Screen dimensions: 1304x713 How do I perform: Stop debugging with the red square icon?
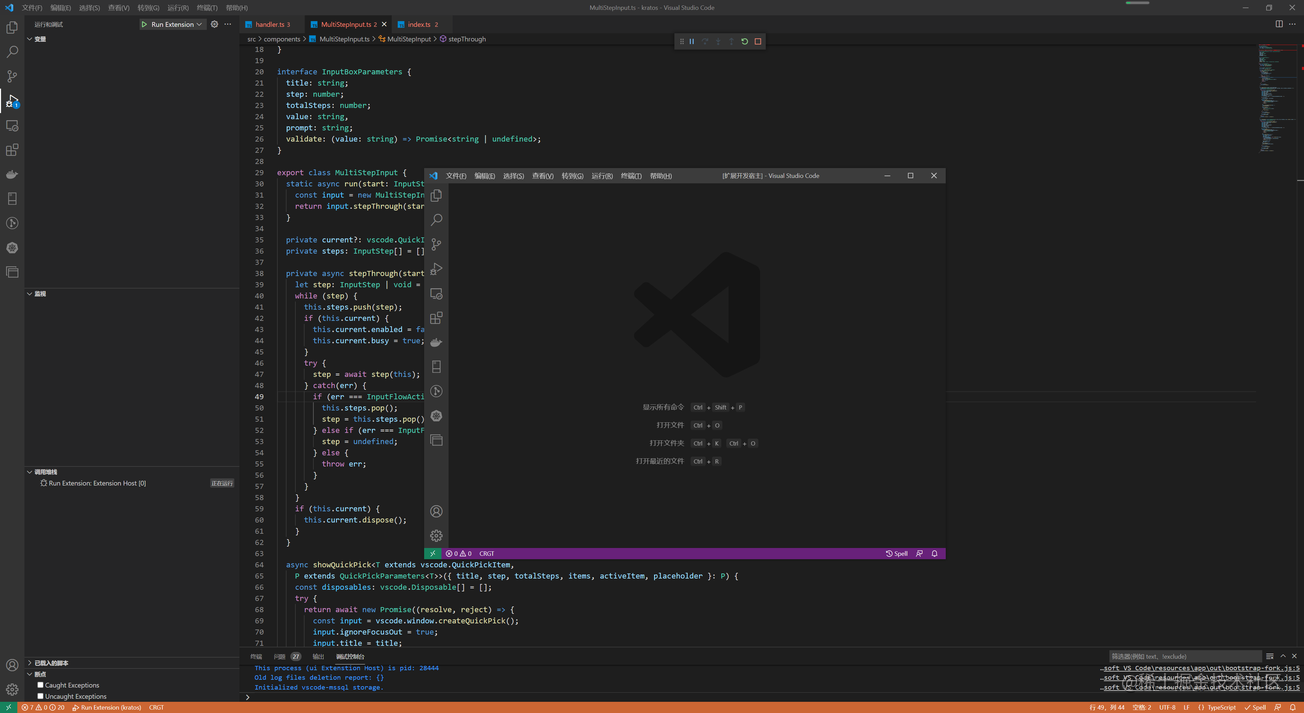coord(758,42)
